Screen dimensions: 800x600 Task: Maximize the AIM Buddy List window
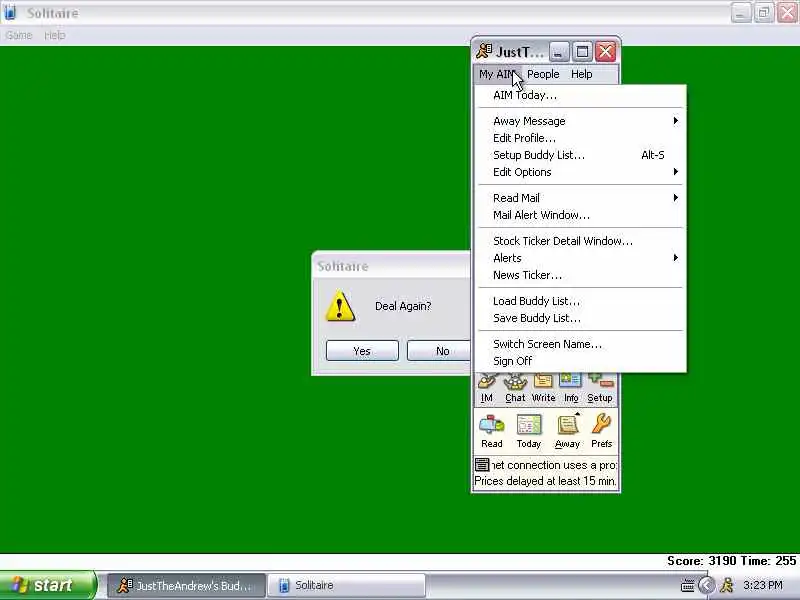point(582,52)
